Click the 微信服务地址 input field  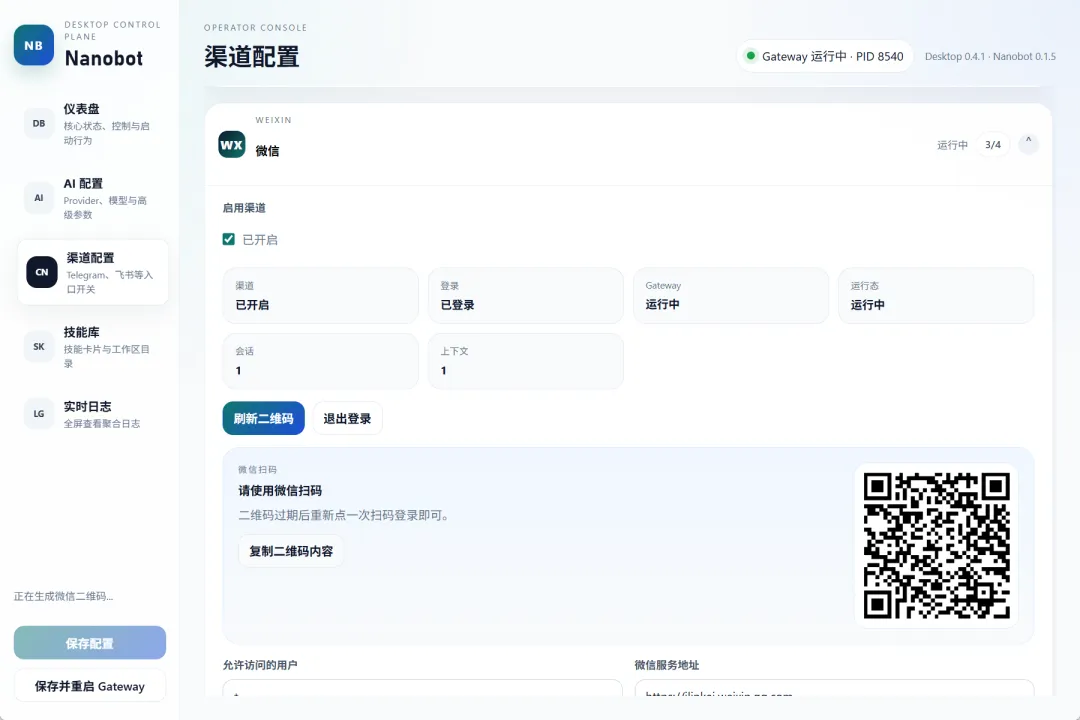click(x=834, y=688)
